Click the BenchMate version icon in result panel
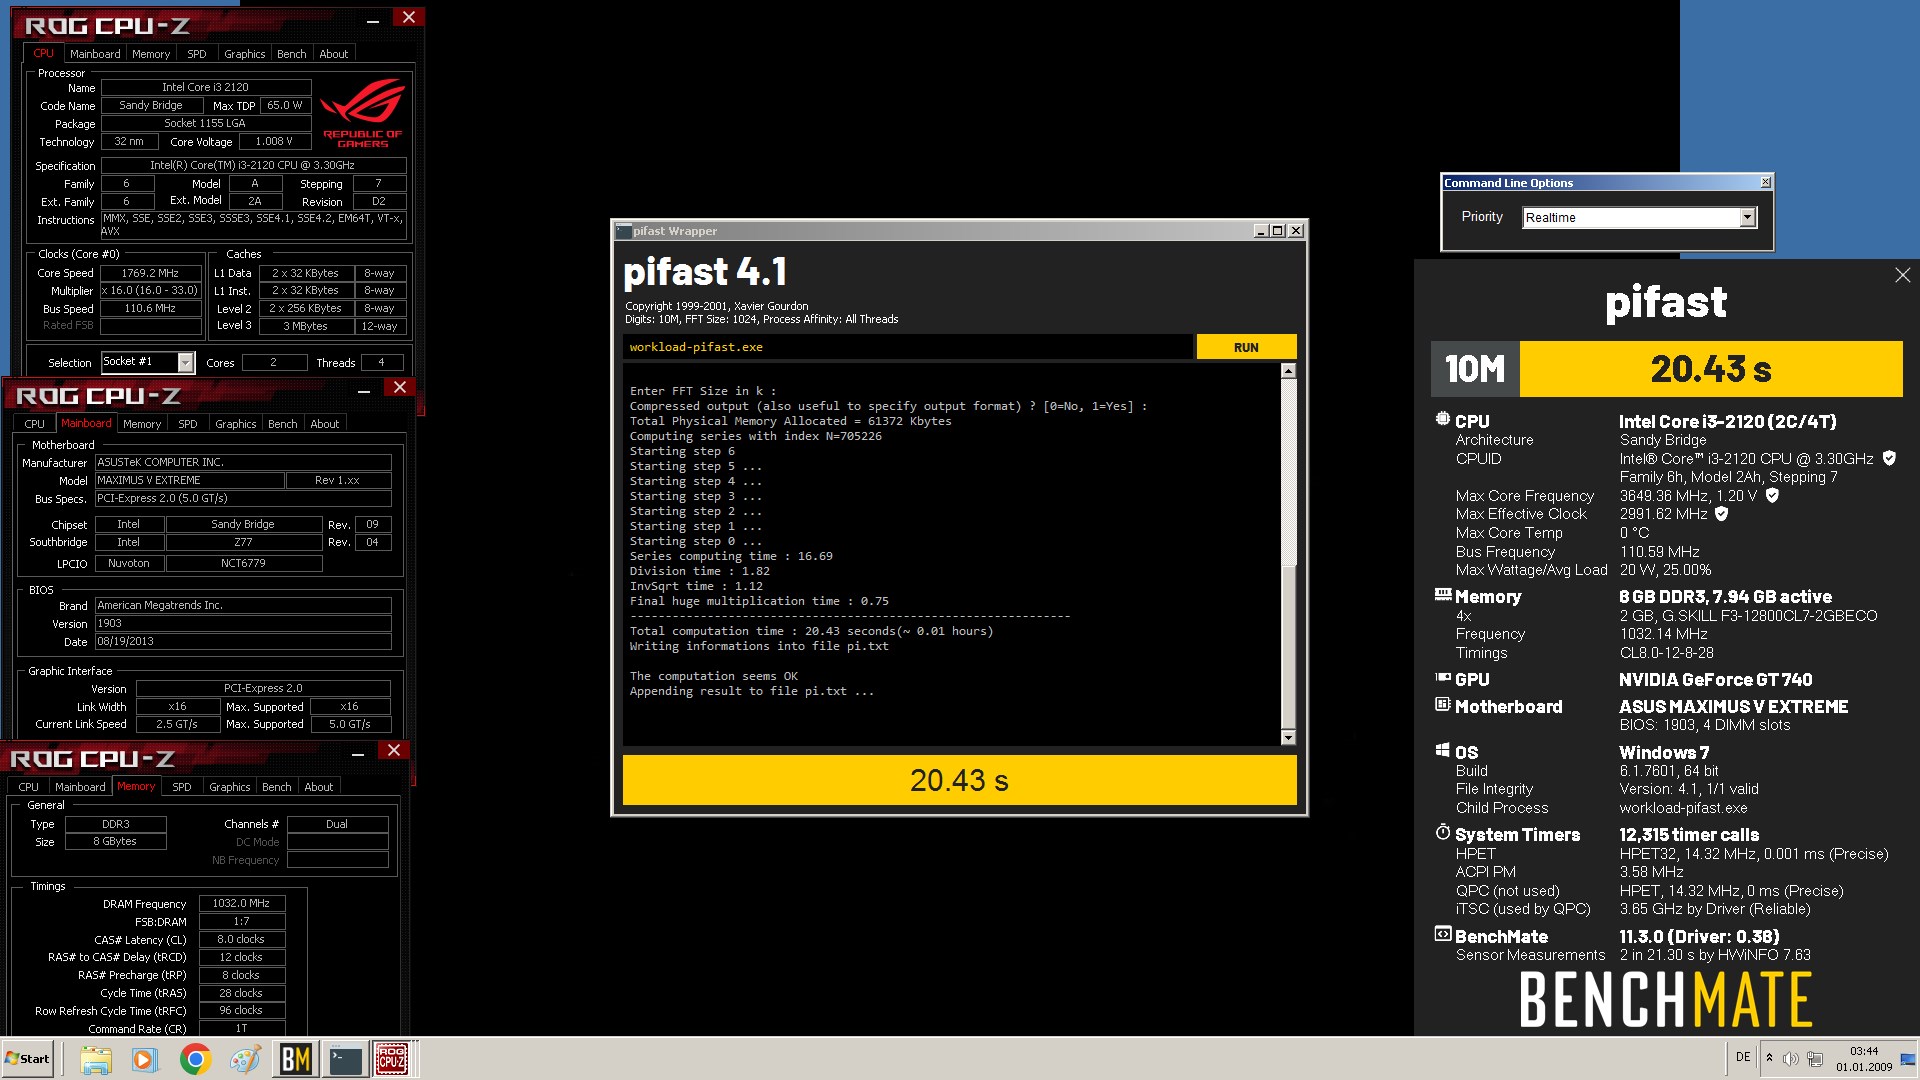 click(1442, 935)
